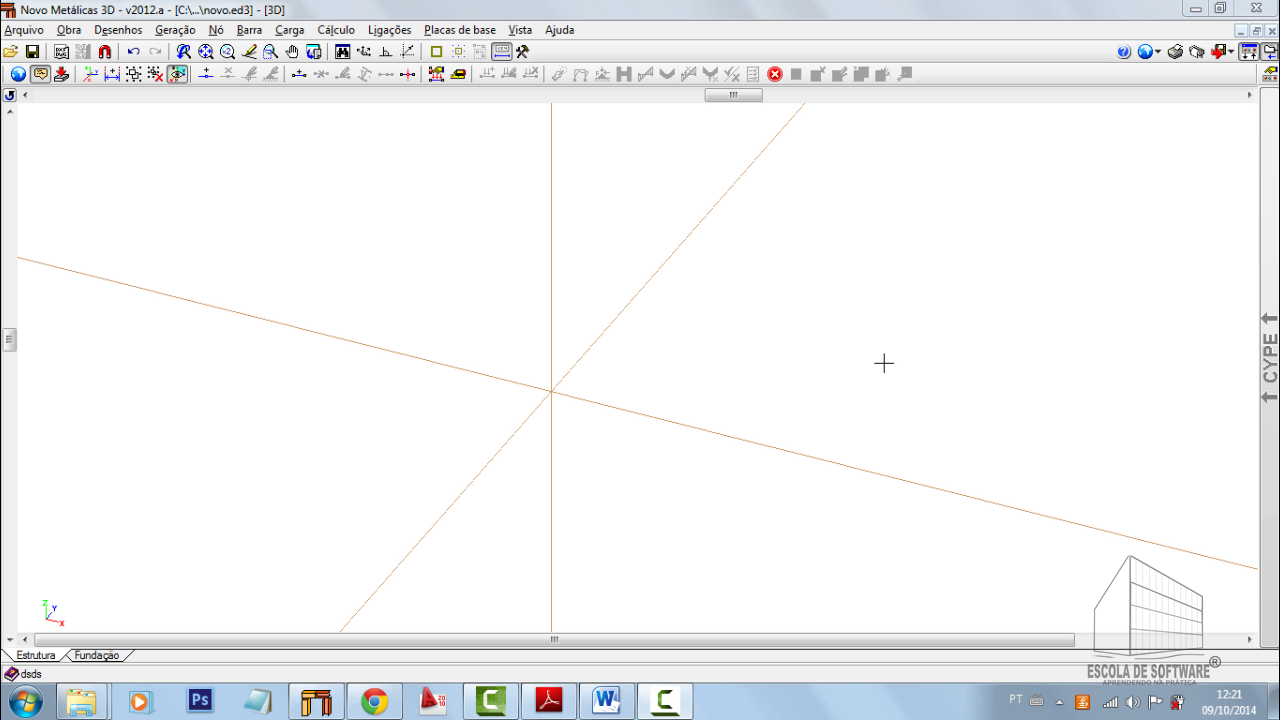Switch to the Fundação tab
The width and height of the screenshot is (1280, 720).
tap(97, 656)
